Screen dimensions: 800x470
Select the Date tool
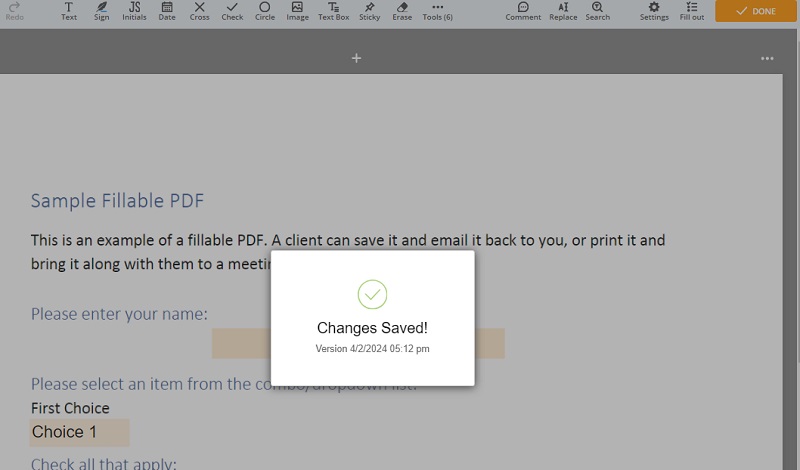click(167, 11)
